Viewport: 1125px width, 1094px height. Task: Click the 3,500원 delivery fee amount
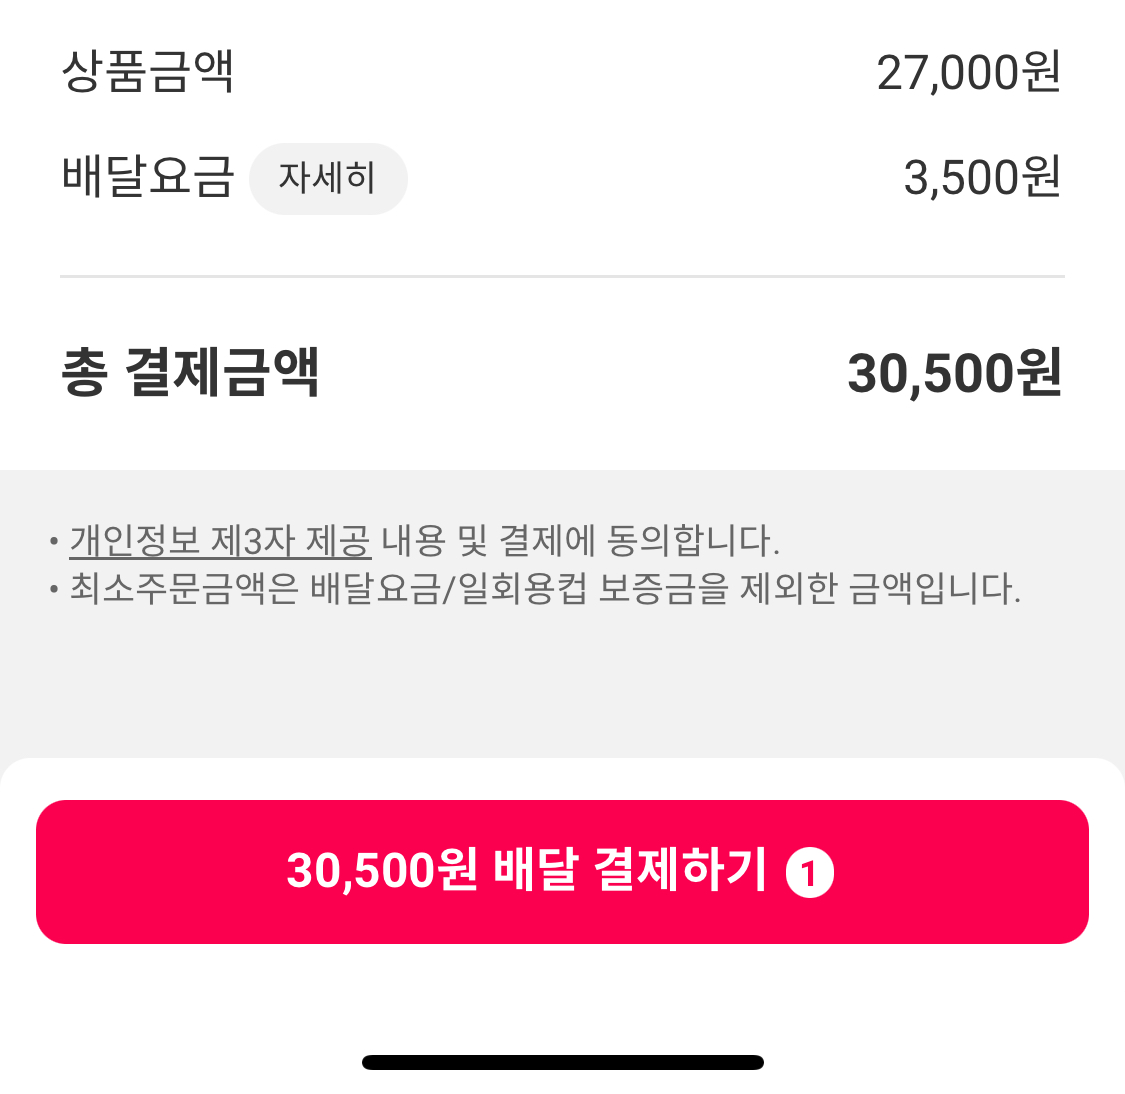pyautogui.click(x=982, y=177)
